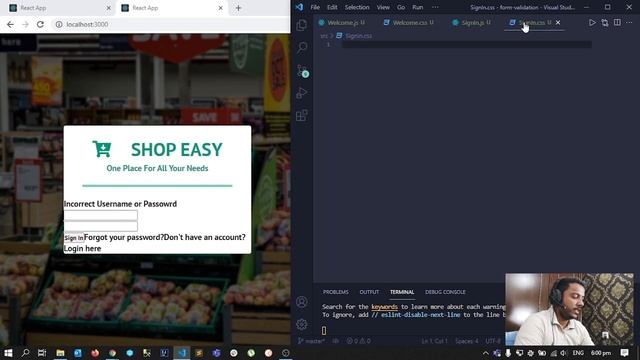
Task: View site information icon in address bar
Action: 59,24
